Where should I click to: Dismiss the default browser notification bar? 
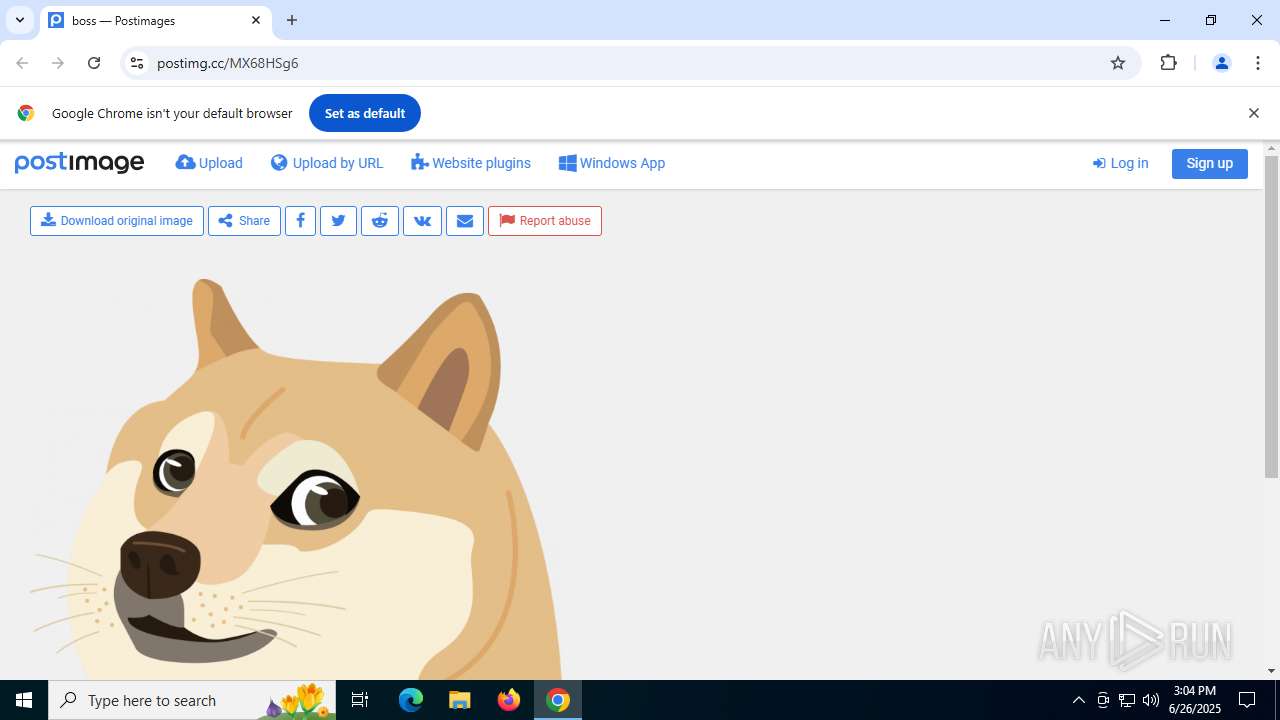1253,113
